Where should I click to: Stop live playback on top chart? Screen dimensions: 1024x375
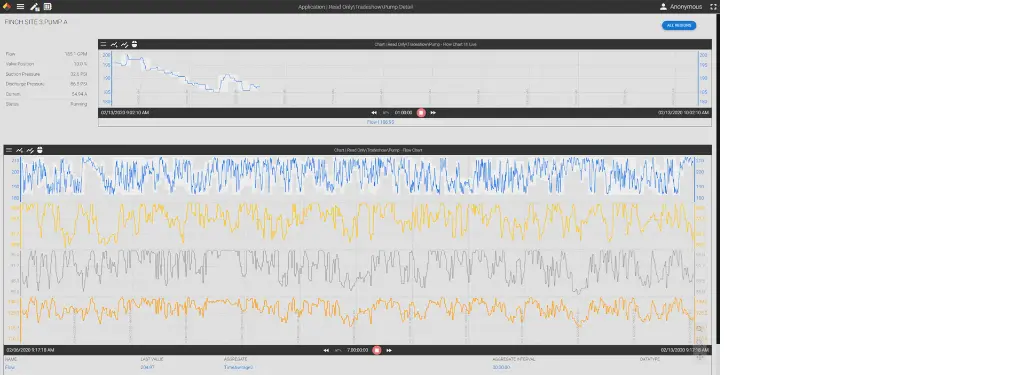(x=421, y=113)
